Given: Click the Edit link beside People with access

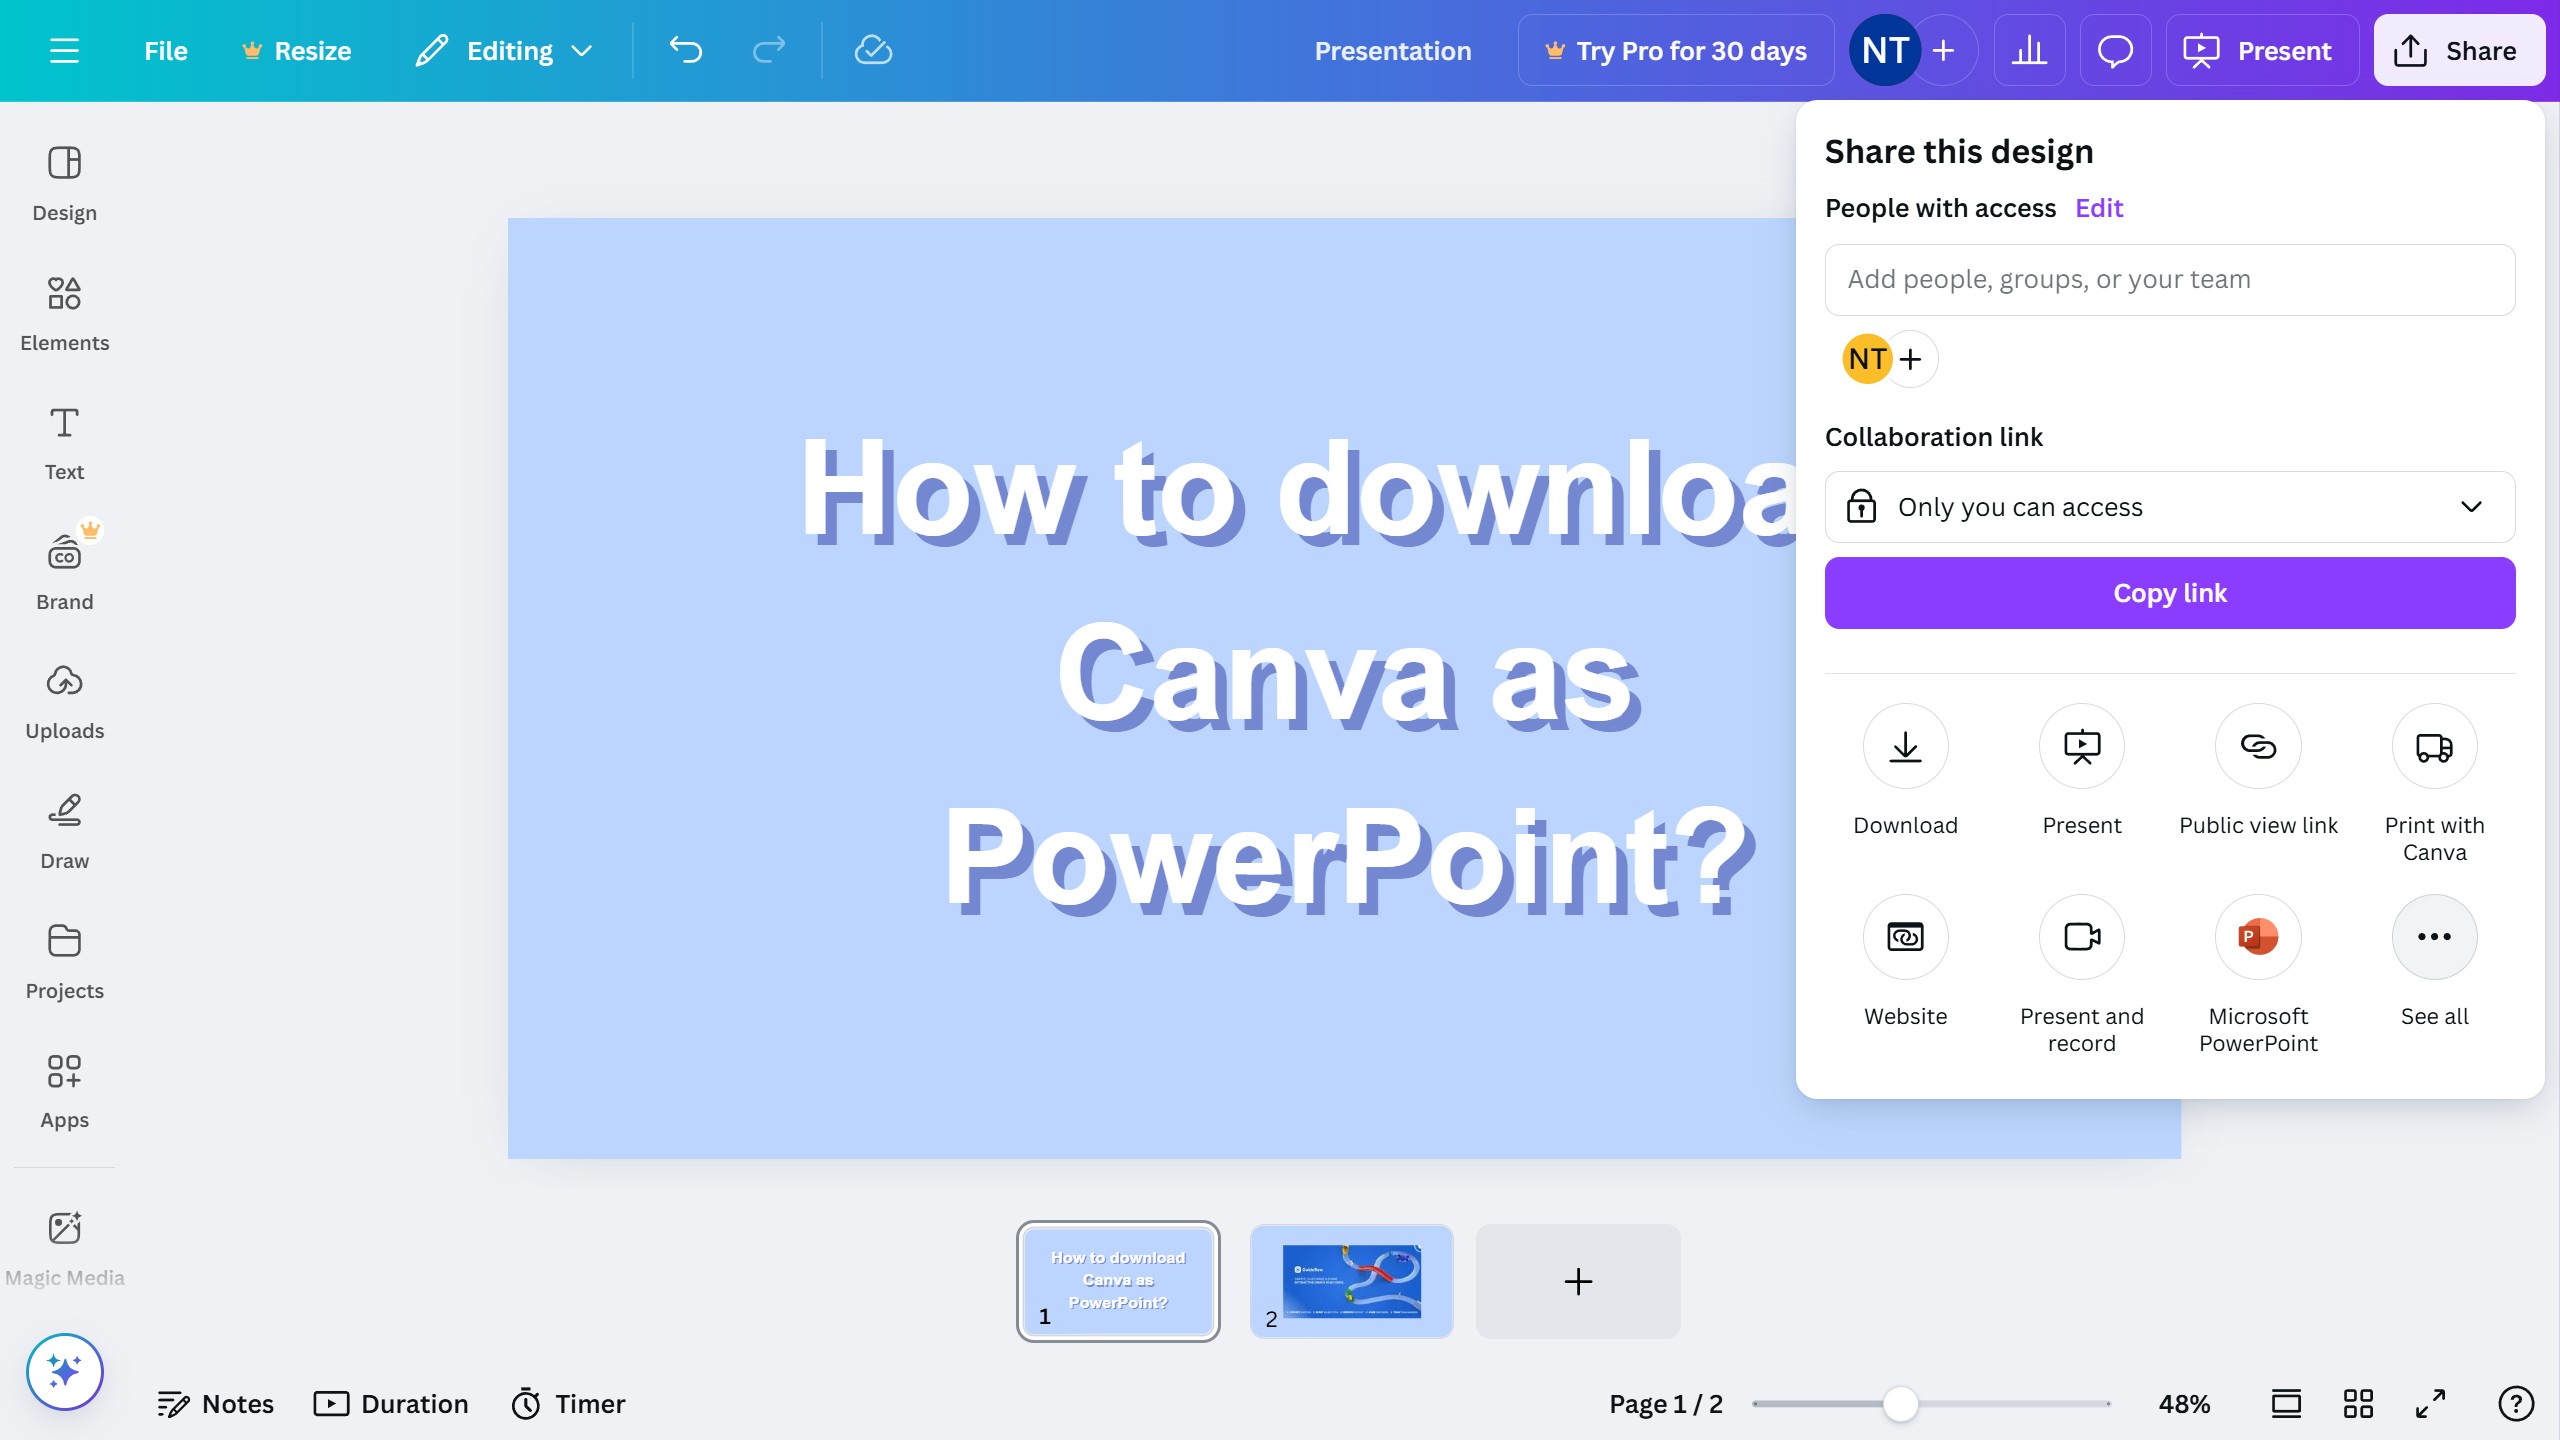Looking at the screenshot, I should pos(2098,208).
